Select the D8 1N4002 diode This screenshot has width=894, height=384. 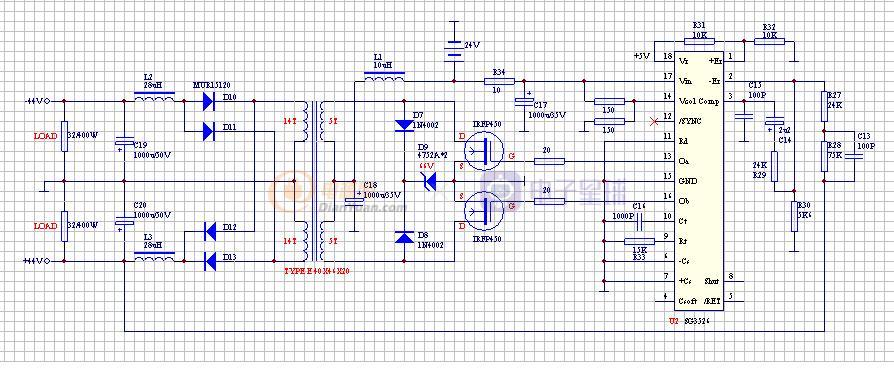(x=404, y=237)
